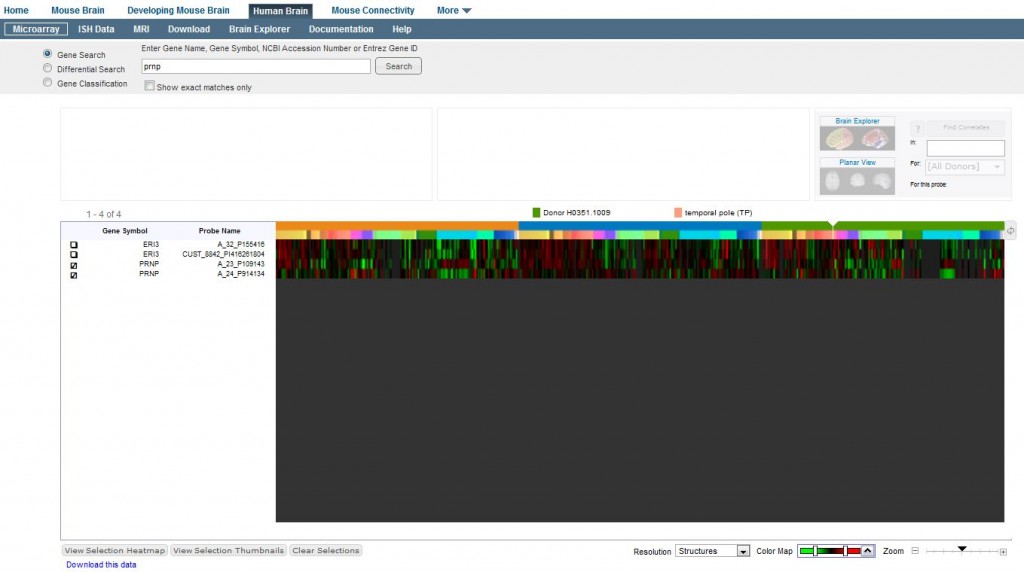Open the Developing Mouse Brain section
The height and width of the screenshot is (572, 1024).
(x=178, y=10)
